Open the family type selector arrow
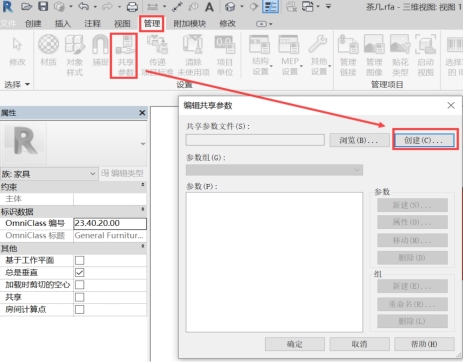This screenshot has height=362, width=463. pos(143,144)
